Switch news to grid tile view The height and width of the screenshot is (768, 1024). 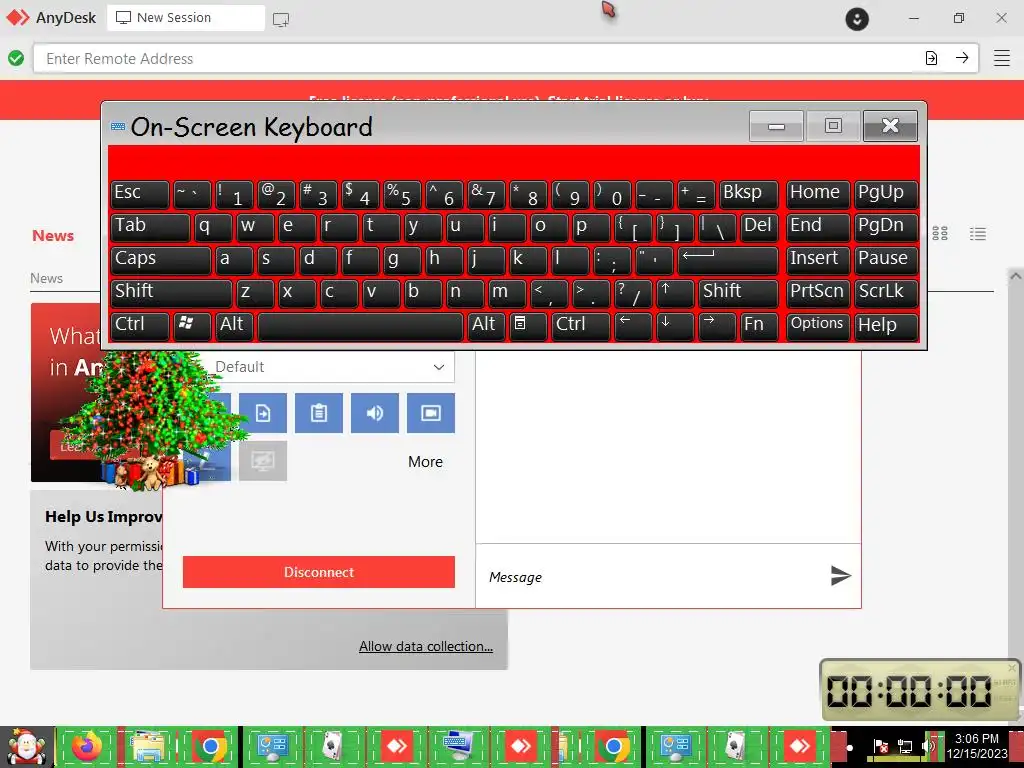click(x=940, y=234)
